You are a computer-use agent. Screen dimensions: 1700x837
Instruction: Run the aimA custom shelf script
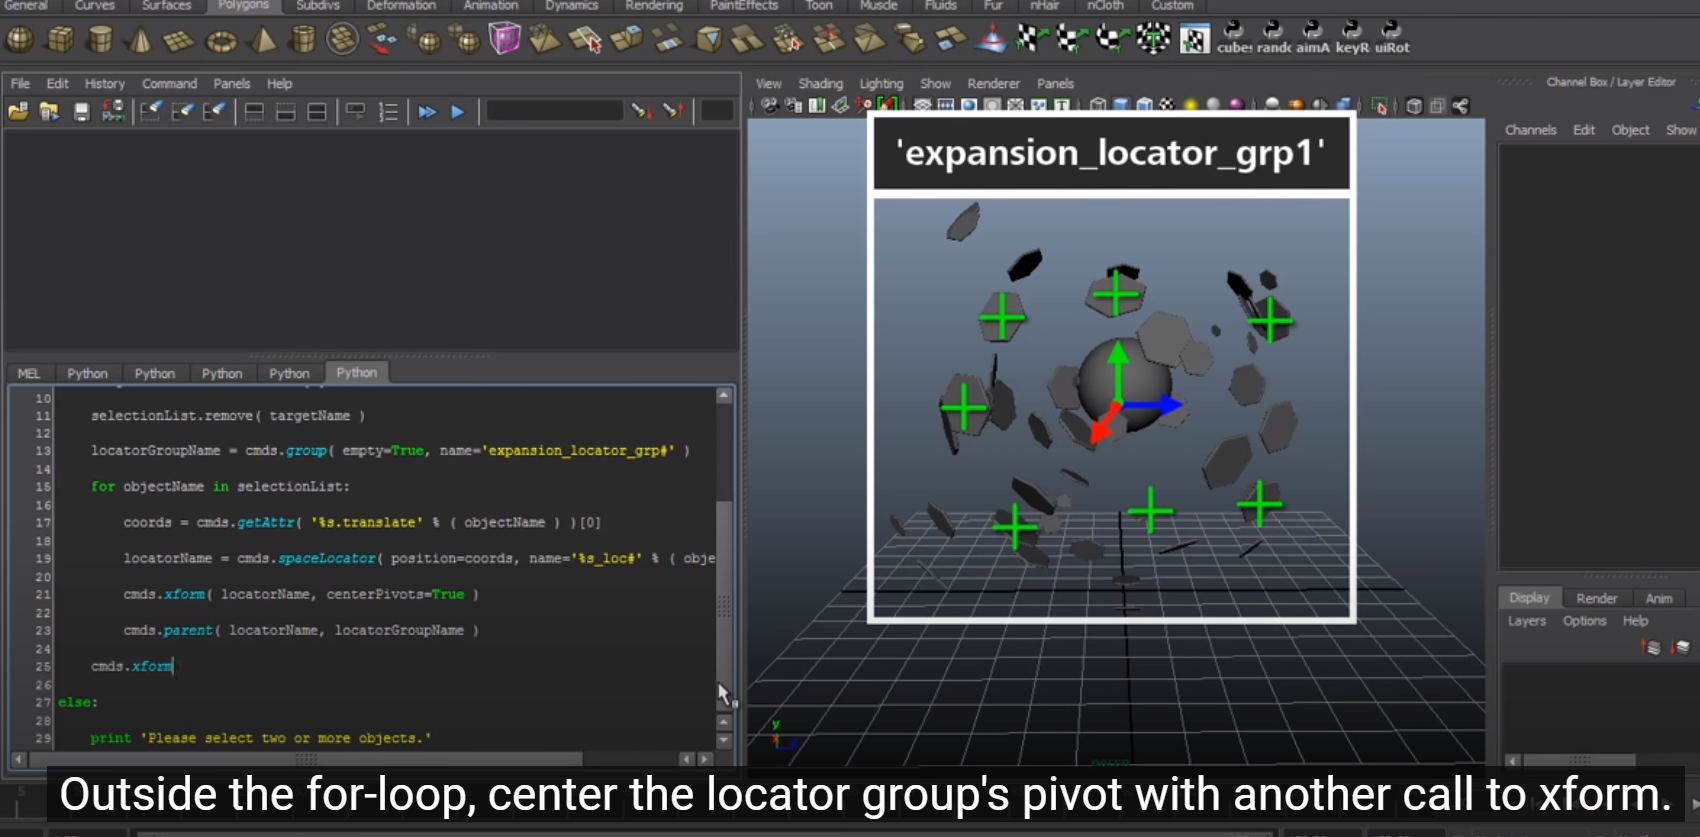coord(1313,38)
